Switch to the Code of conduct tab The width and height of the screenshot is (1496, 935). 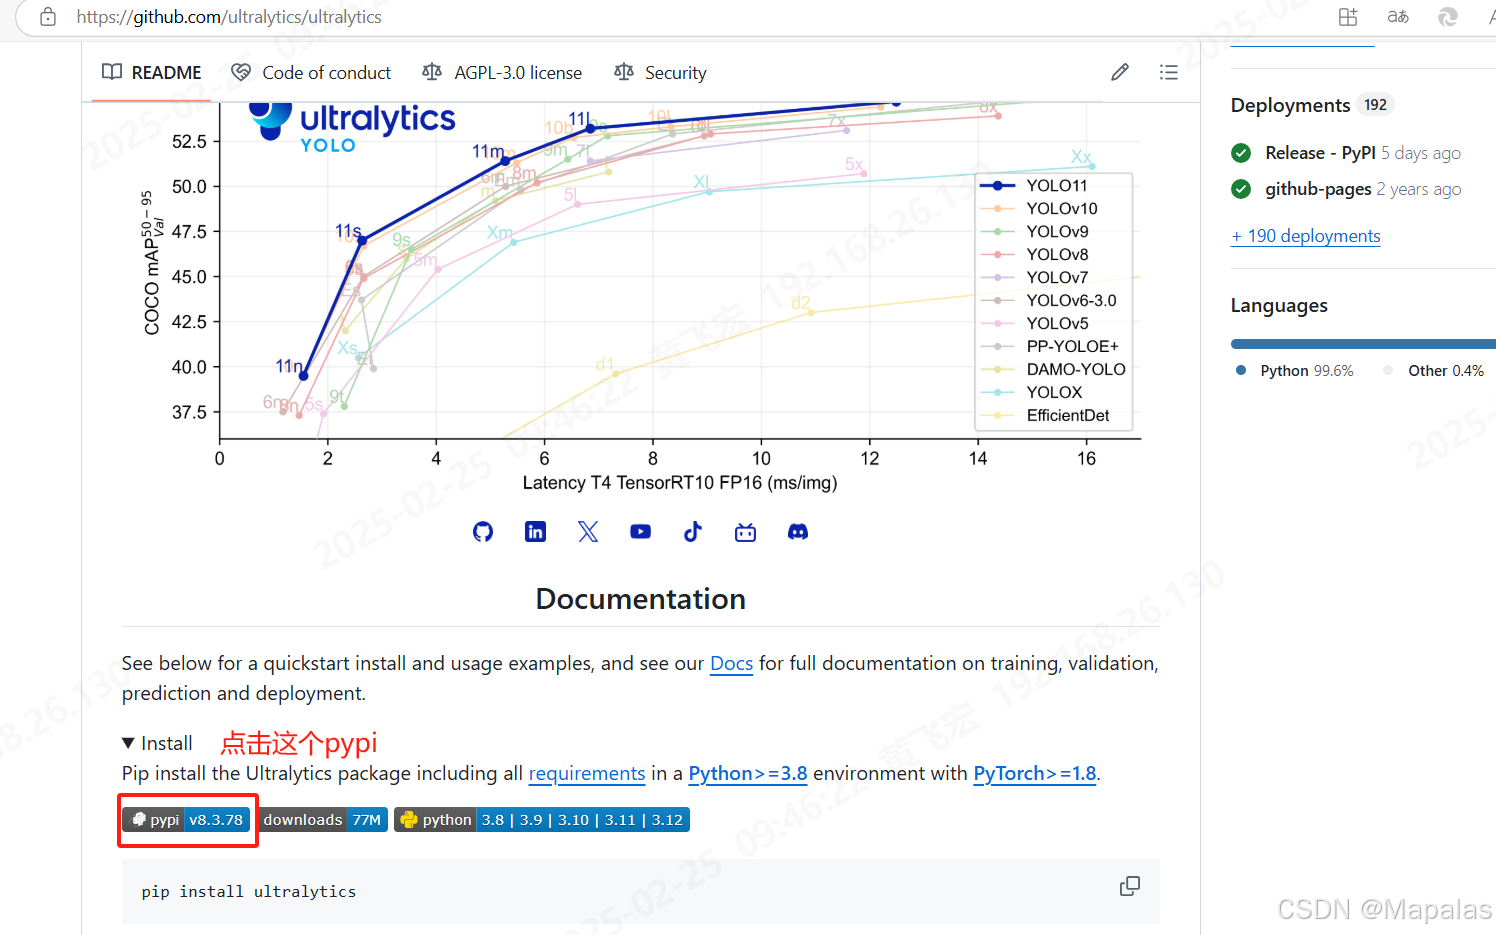[311, 71]
